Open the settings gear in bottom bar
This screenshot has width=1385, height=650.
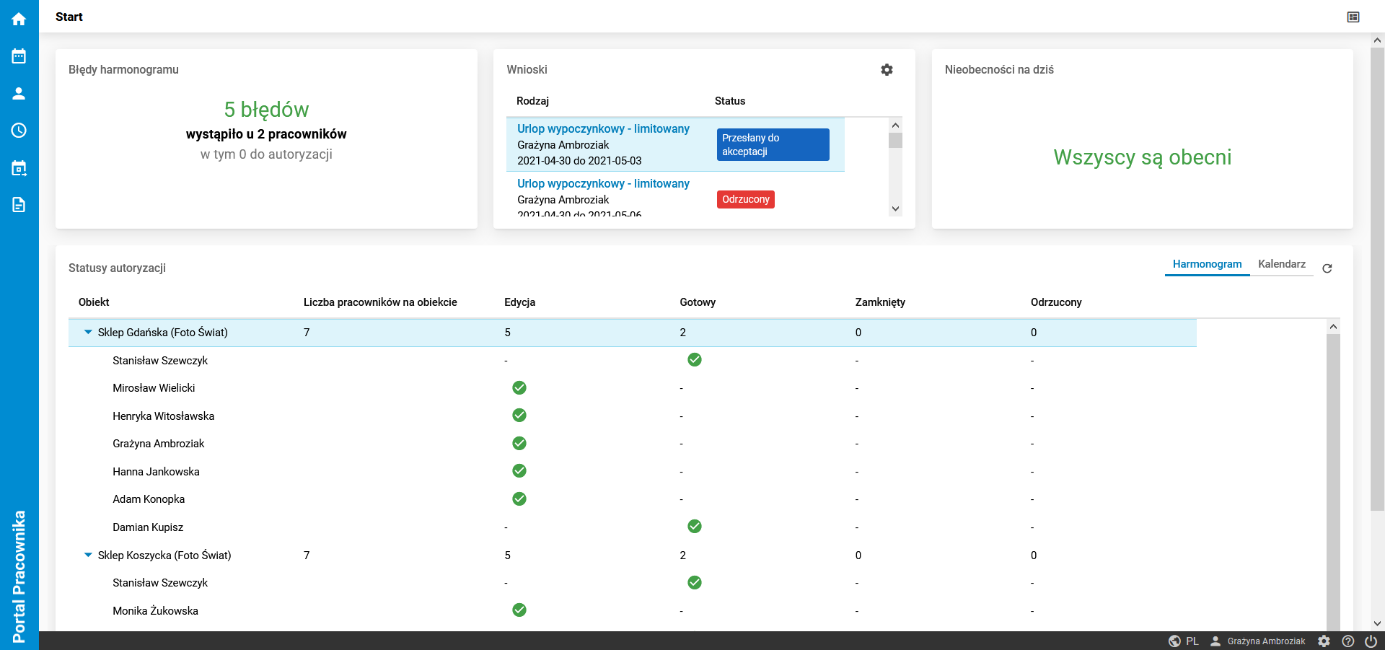1324,641
